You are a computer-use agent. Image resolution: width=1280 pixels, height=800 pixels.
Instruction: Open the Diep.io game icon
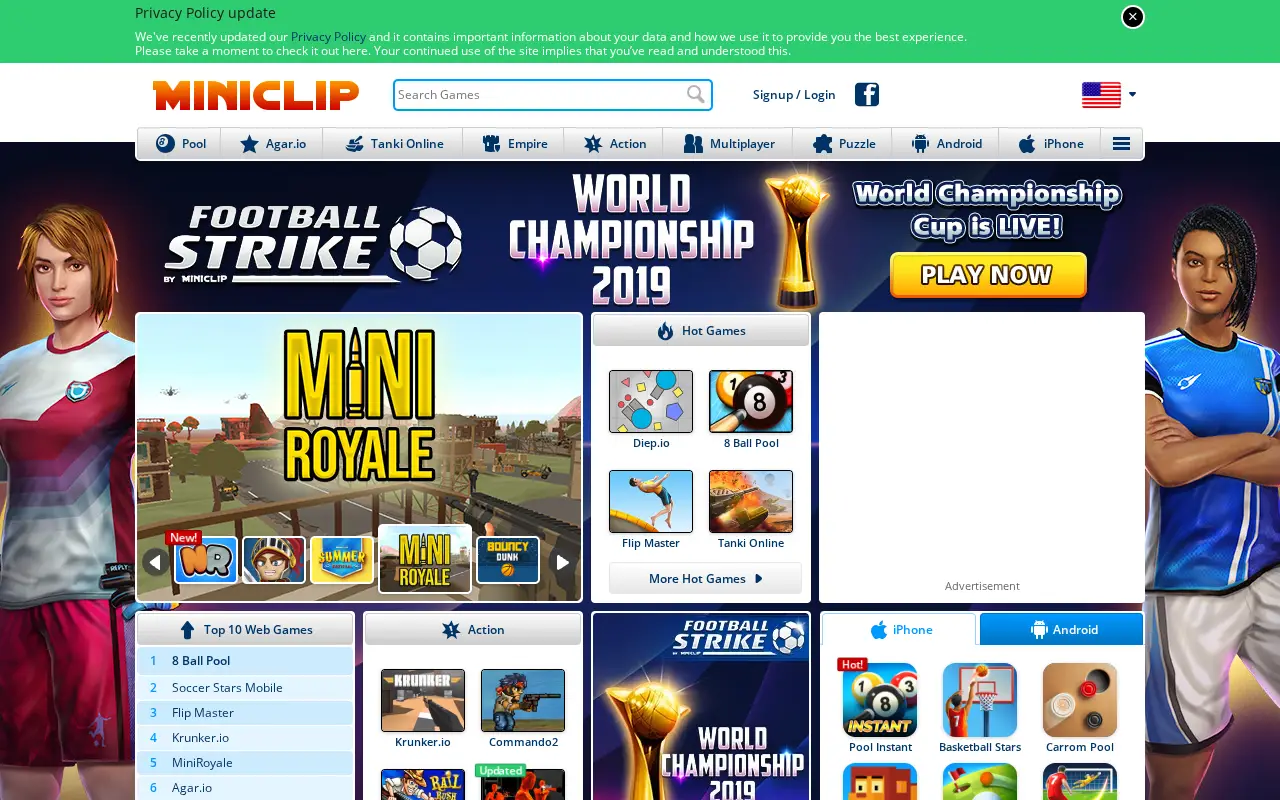tap(651, 401)
